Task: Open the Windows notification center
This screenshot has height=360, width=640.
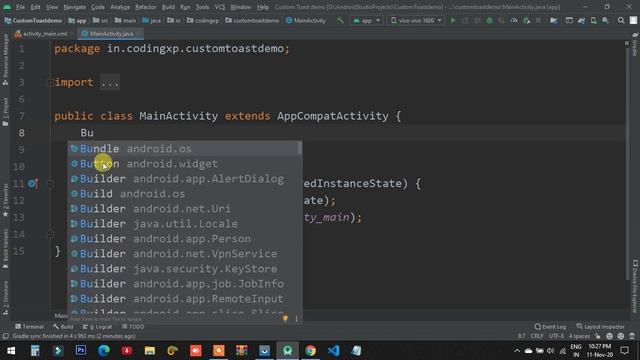Action: coord(624,350)
